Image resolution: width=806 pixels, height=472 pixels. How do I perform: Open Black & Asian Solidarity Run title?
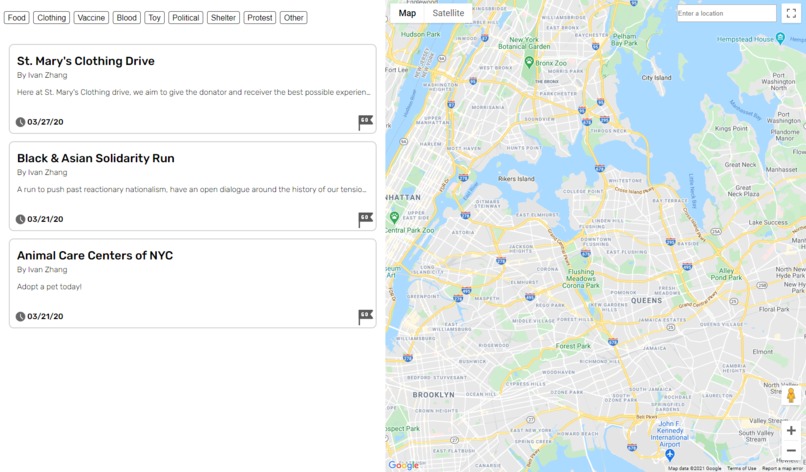(96, 158)
